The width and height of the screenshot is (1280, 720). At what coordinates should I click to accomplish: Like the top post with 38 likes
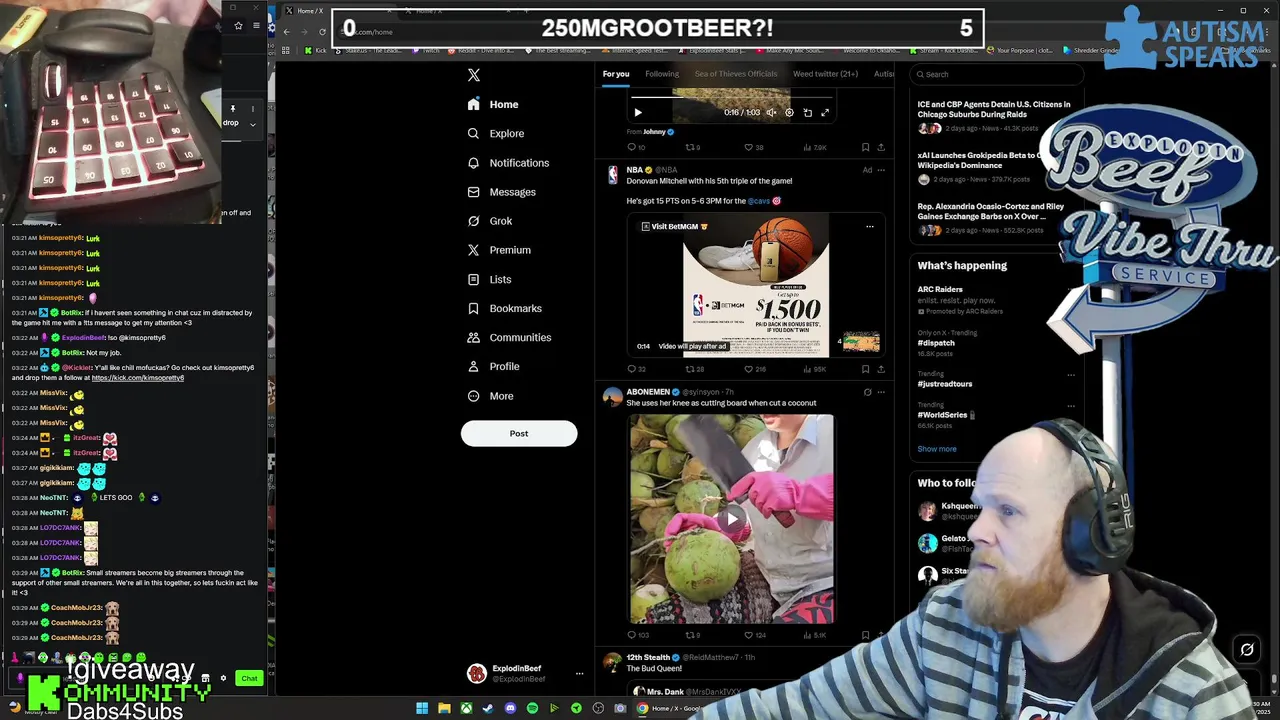click(x=753, y=147)
